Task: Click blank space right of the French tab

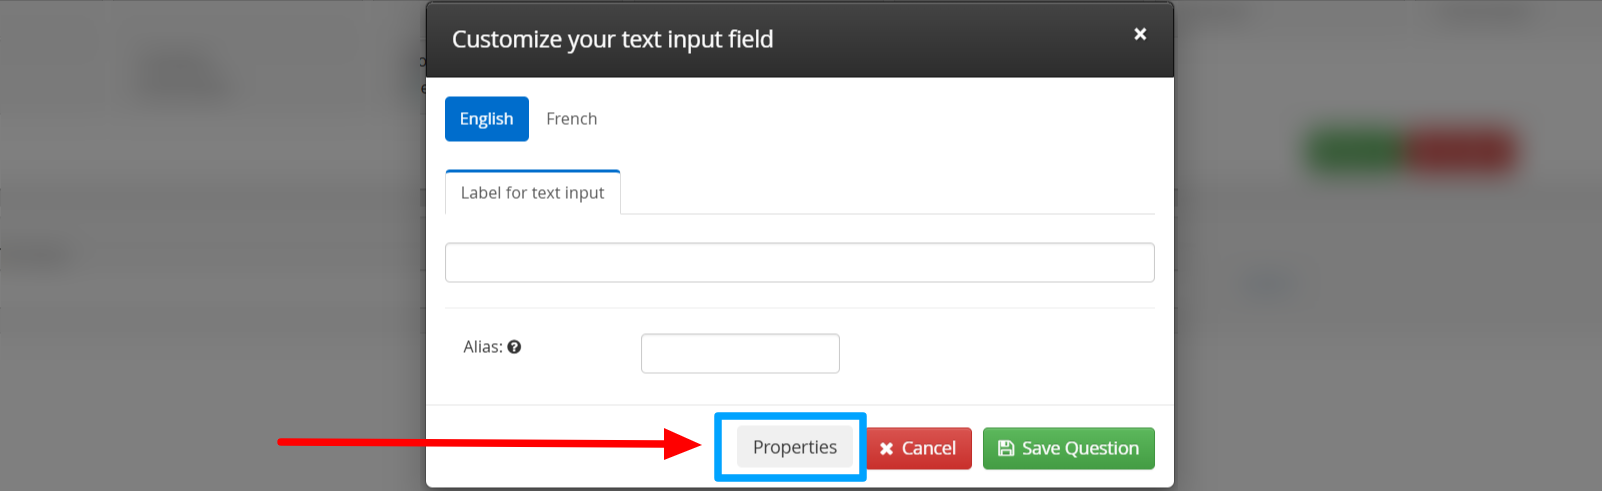Action: 850,119
